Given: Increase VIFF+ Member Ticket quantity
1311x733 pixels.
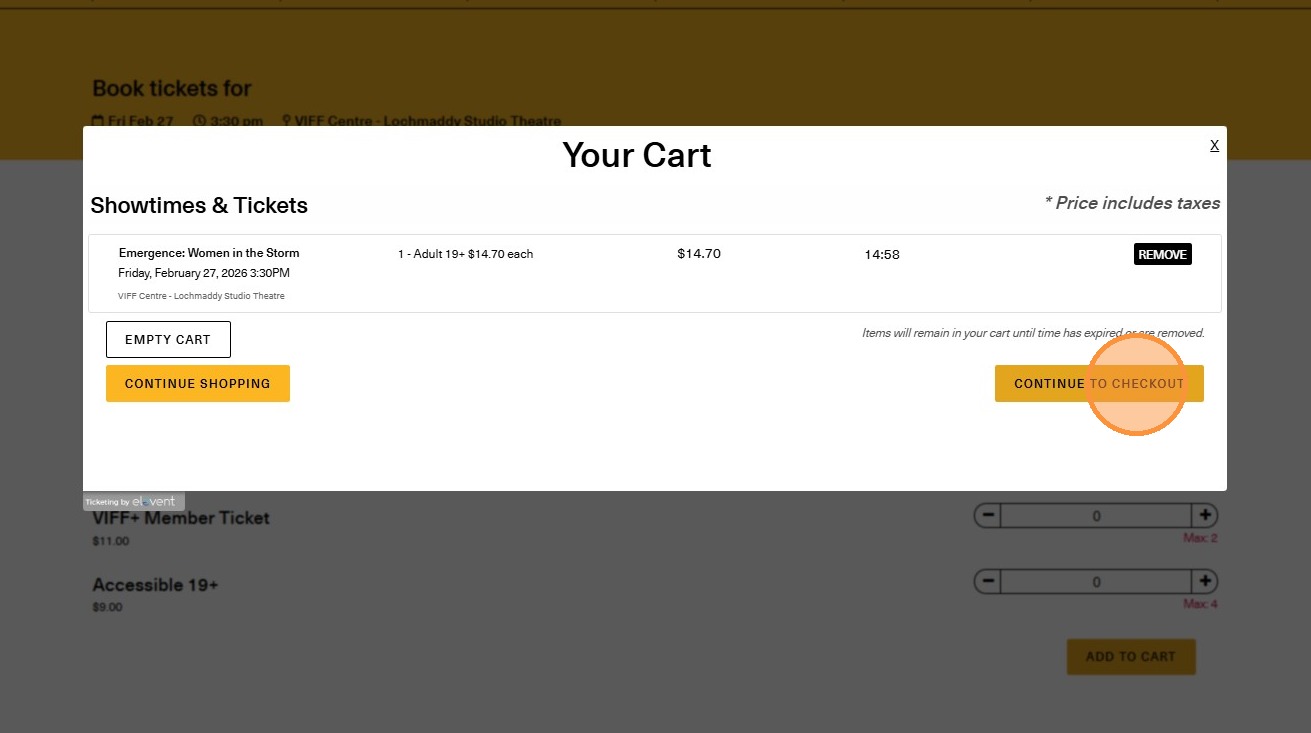Looking at the screenshot, I should tap(1205, 516).
